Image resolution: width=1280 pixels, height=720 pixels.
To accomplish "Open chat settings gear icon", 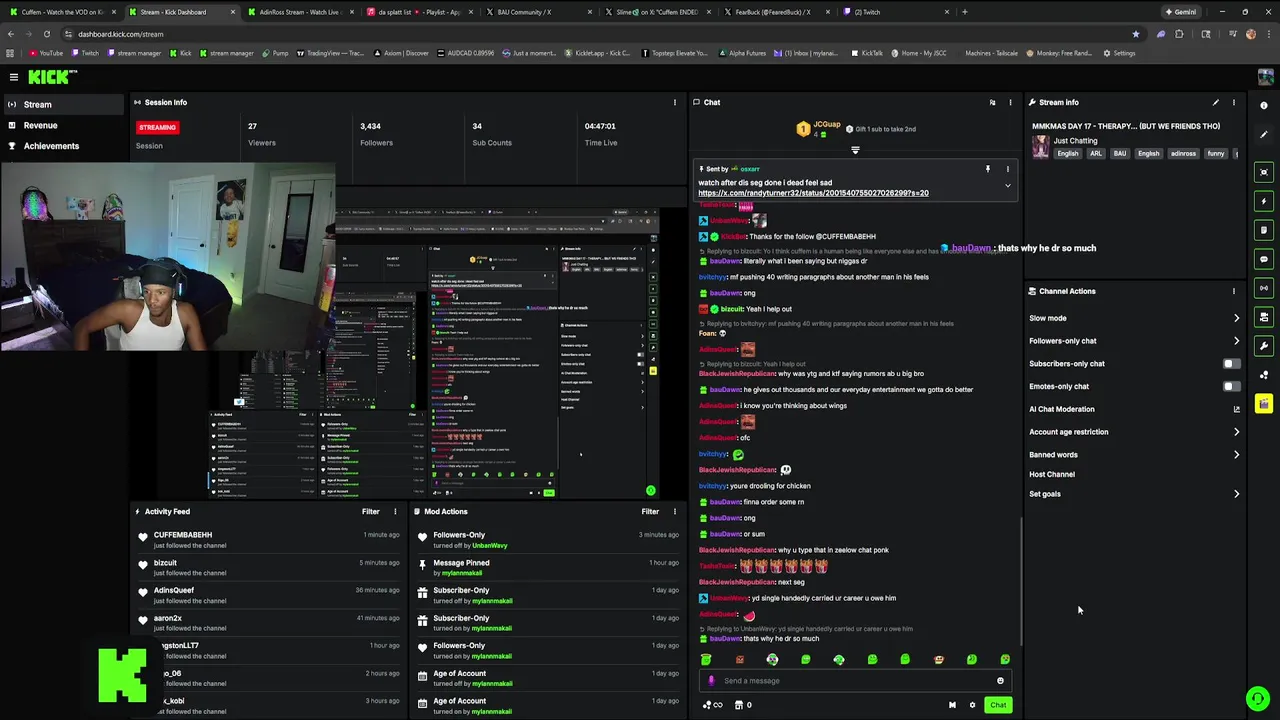I will click(972, 705).
